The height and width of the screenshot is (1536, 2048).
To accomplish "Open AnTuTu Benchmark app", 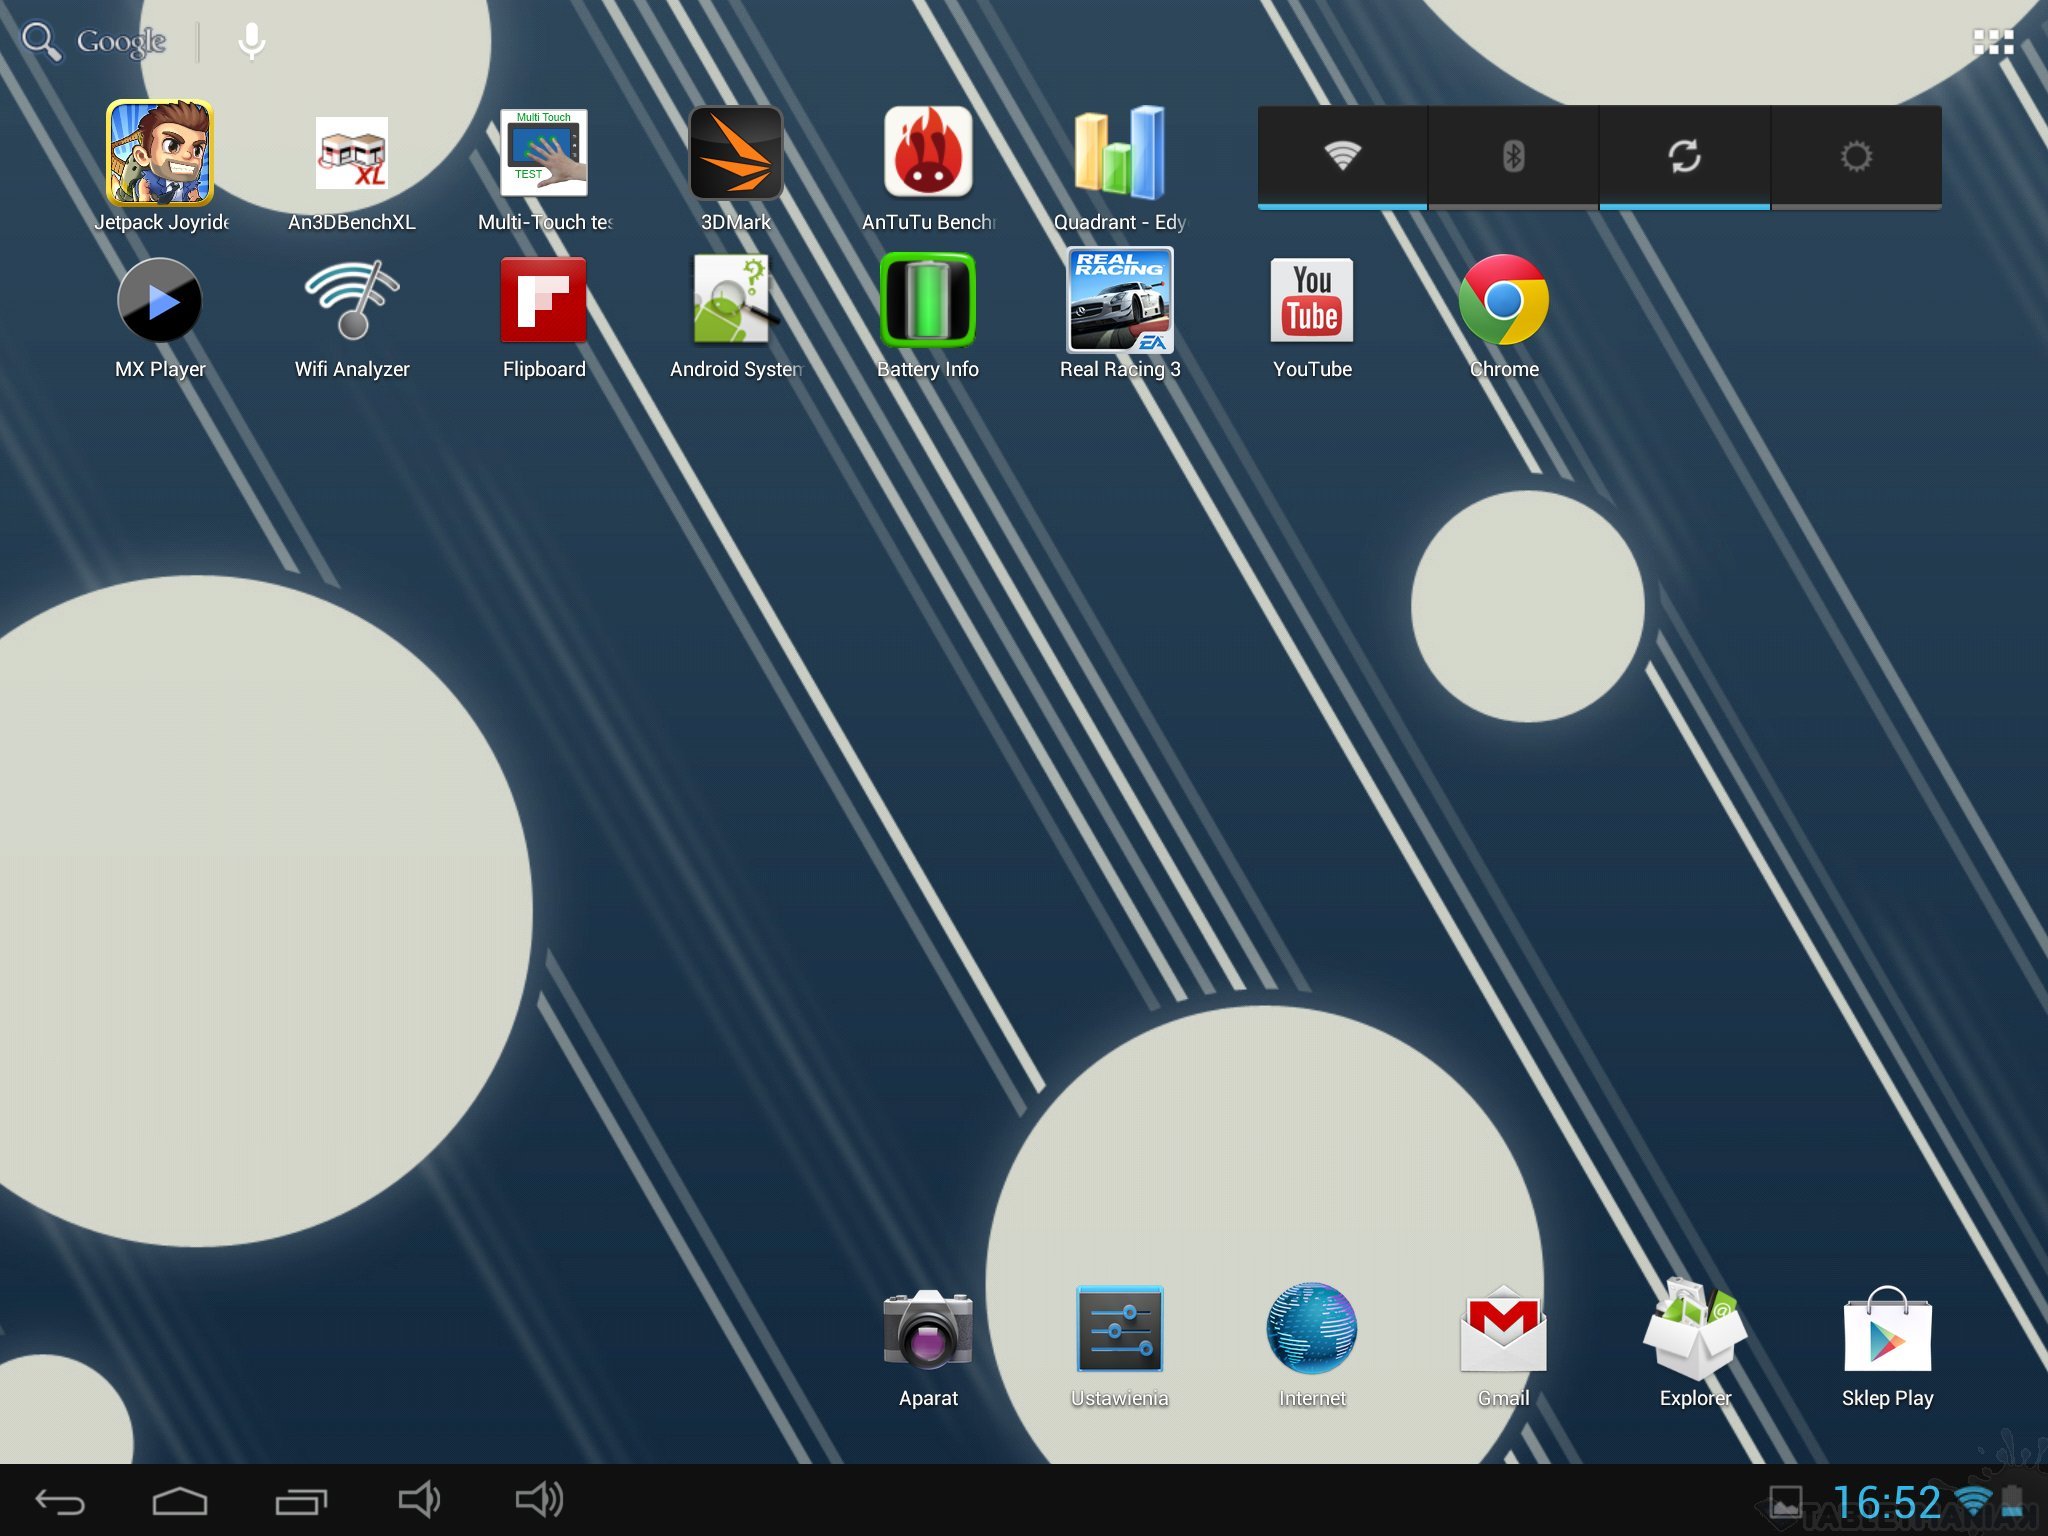I will pos(928,154).
